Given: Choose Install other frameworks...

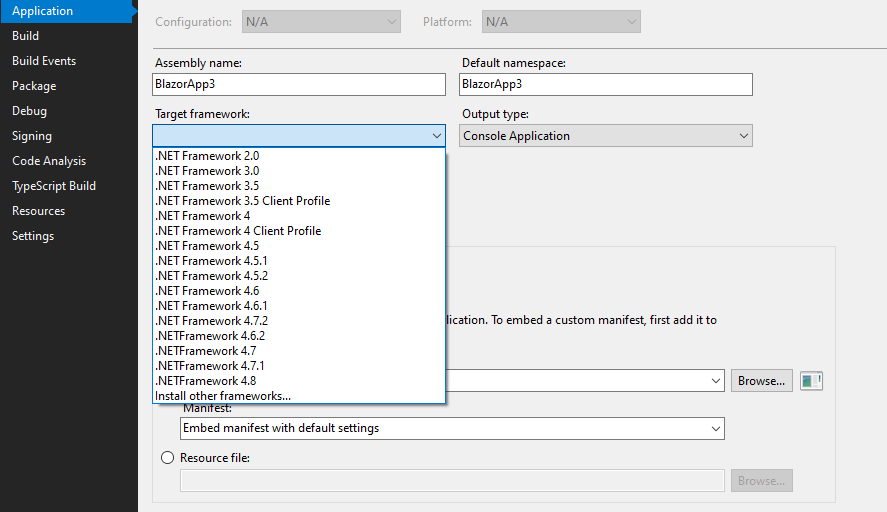Looking at the screenshot, I should pos(299,395).
